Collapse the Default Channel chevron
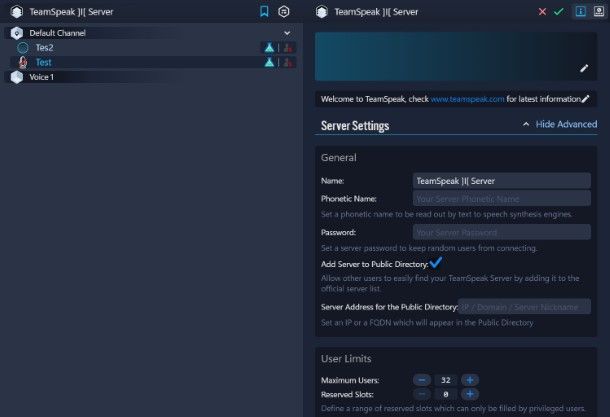 287,33
